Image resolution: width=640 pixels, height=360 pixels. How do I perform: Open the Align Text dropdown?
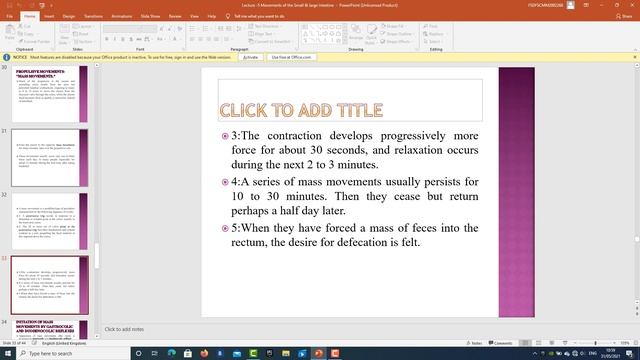coord(262,34)
